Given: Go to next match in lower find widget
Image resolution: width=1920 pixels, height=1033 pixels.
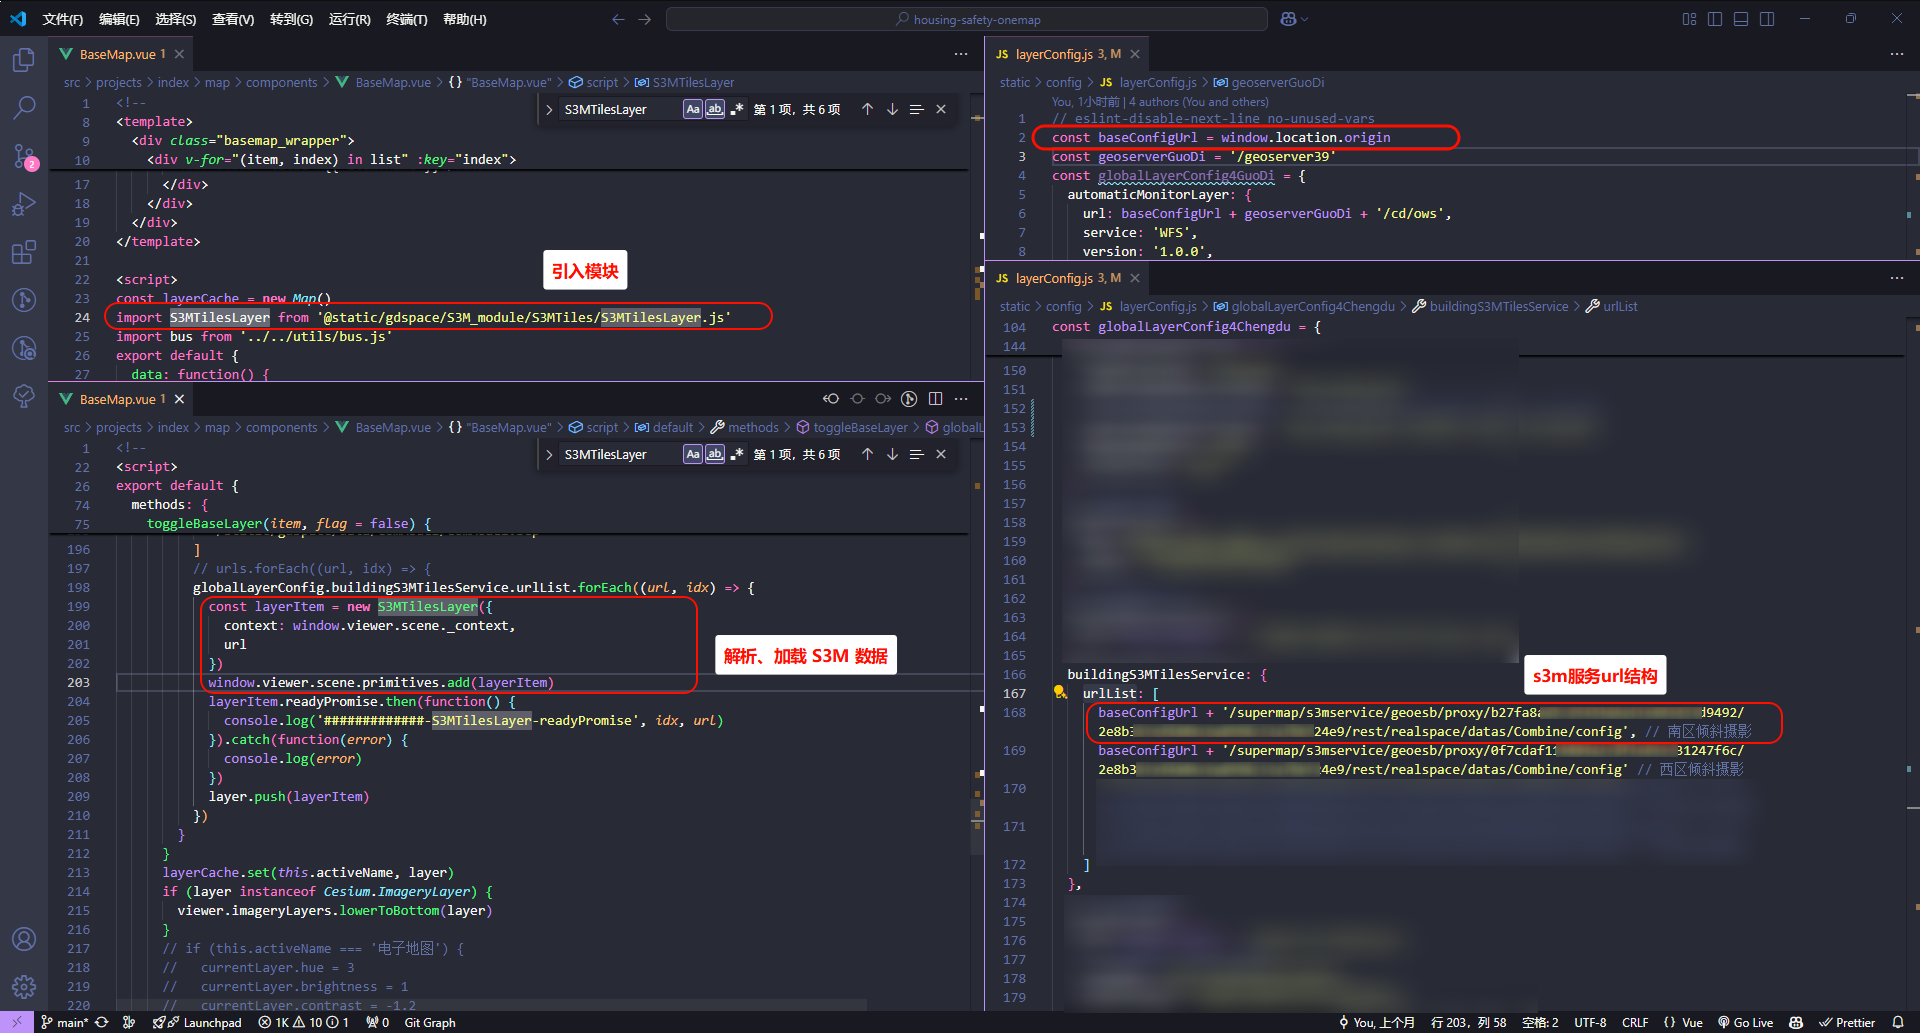Looking at the screenshot, I should click(892, 454).
